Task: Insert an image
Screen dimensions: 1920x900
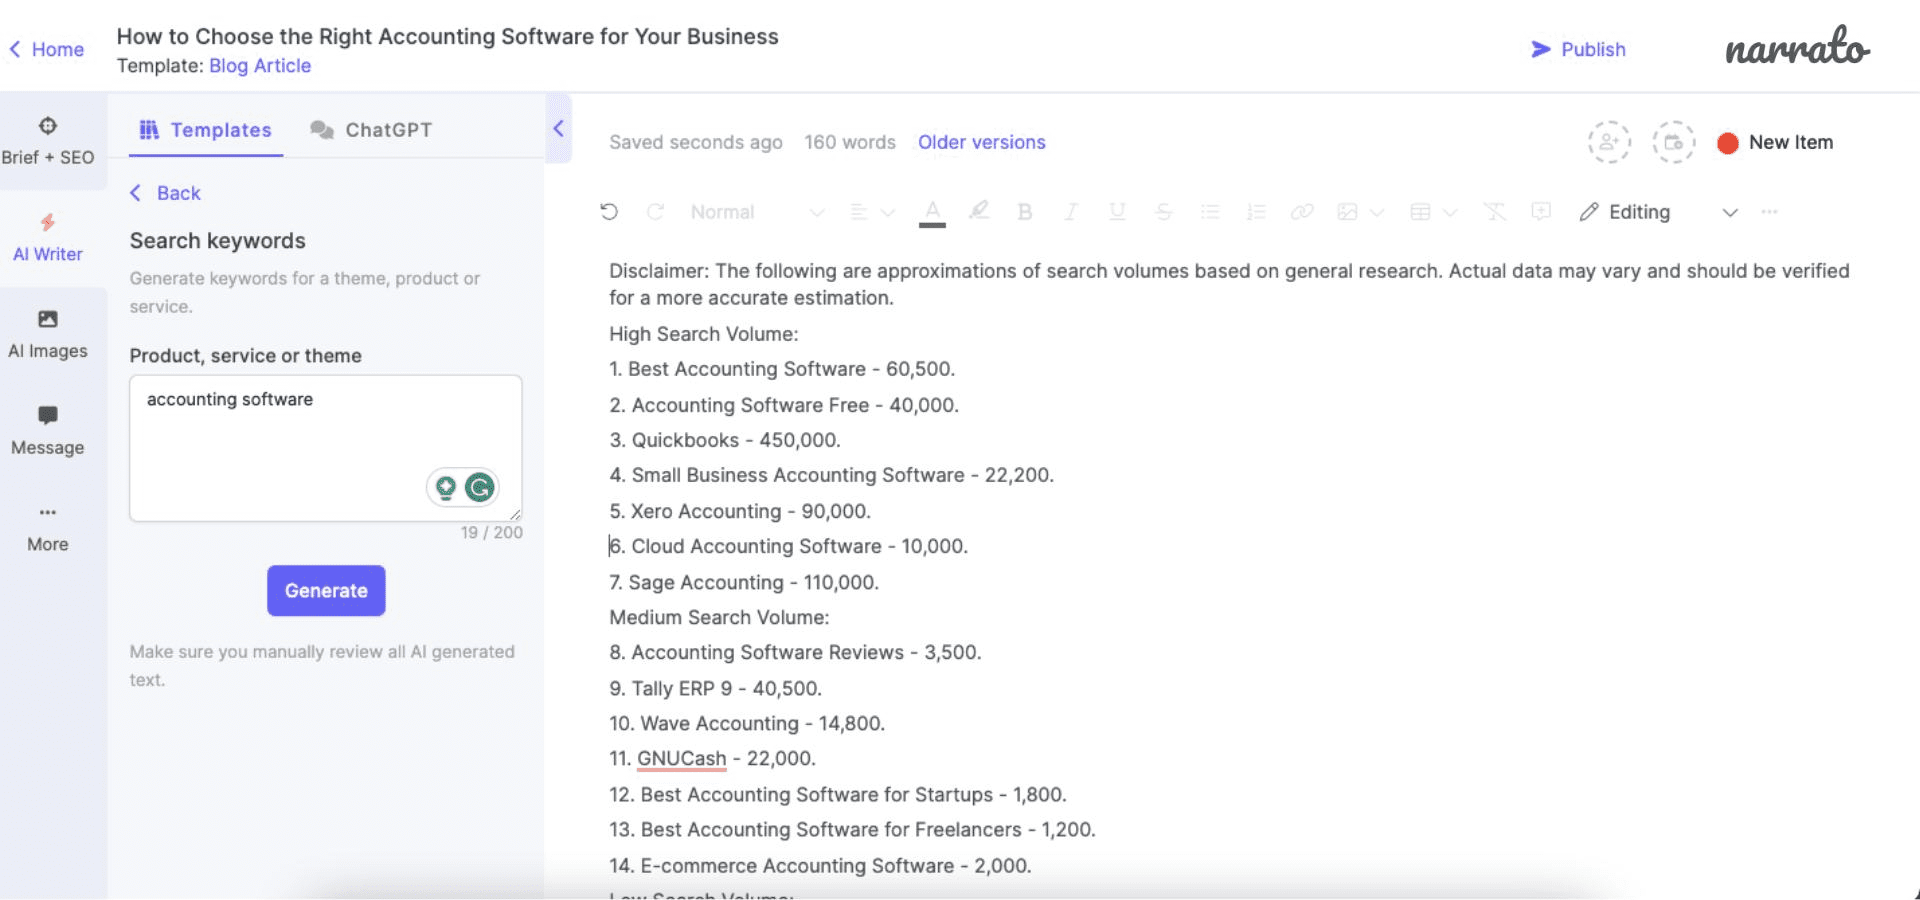Action: point(1348,212)
